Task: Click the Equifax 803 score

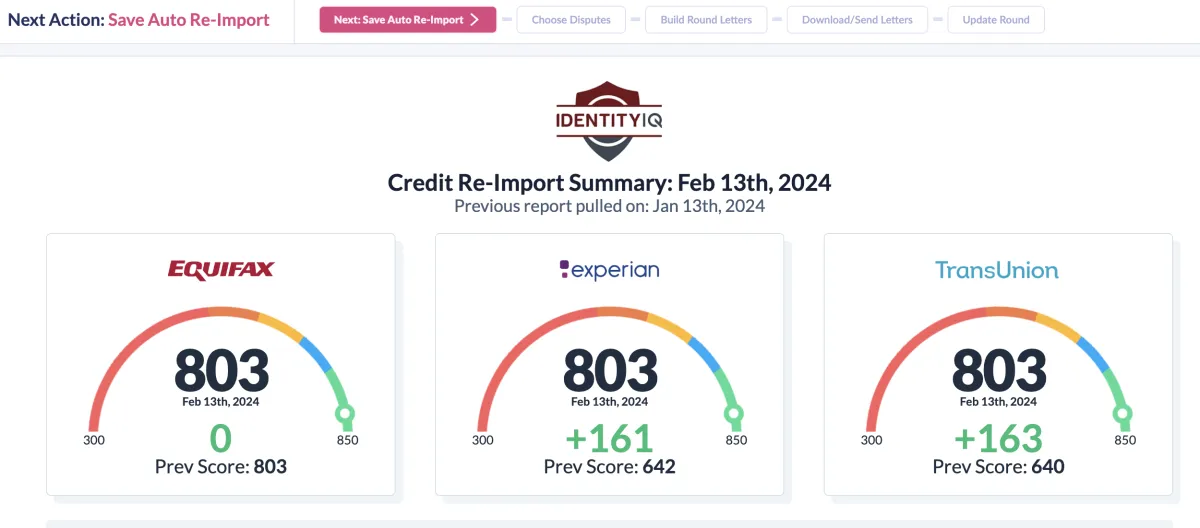Action: click(x=222, y=371)
